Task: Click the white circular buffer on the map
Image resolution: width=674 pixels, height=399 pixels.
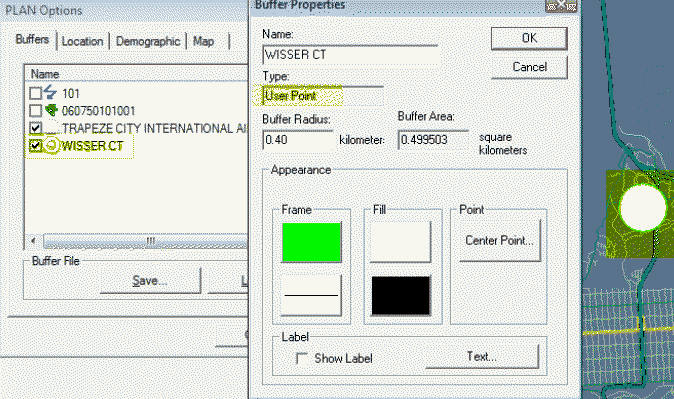Action: point(643,207)
